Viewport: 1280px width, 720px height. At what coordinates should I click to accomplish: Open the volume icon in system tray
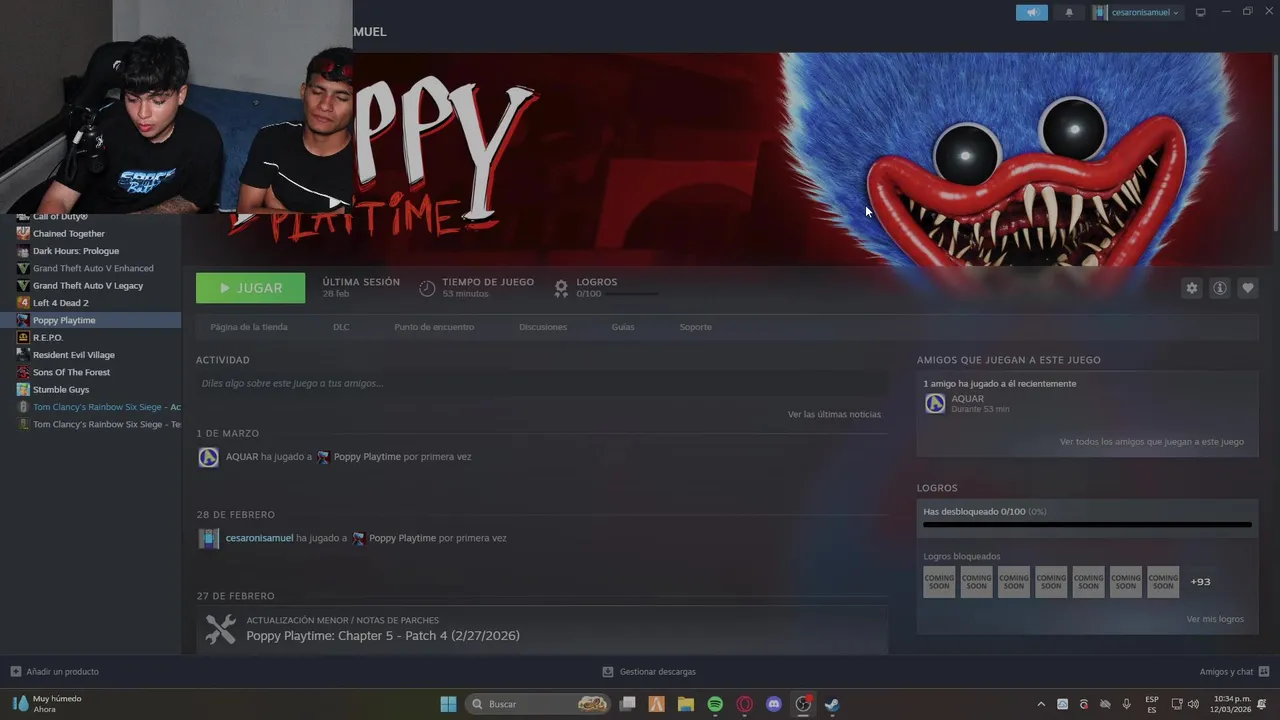1193,704
